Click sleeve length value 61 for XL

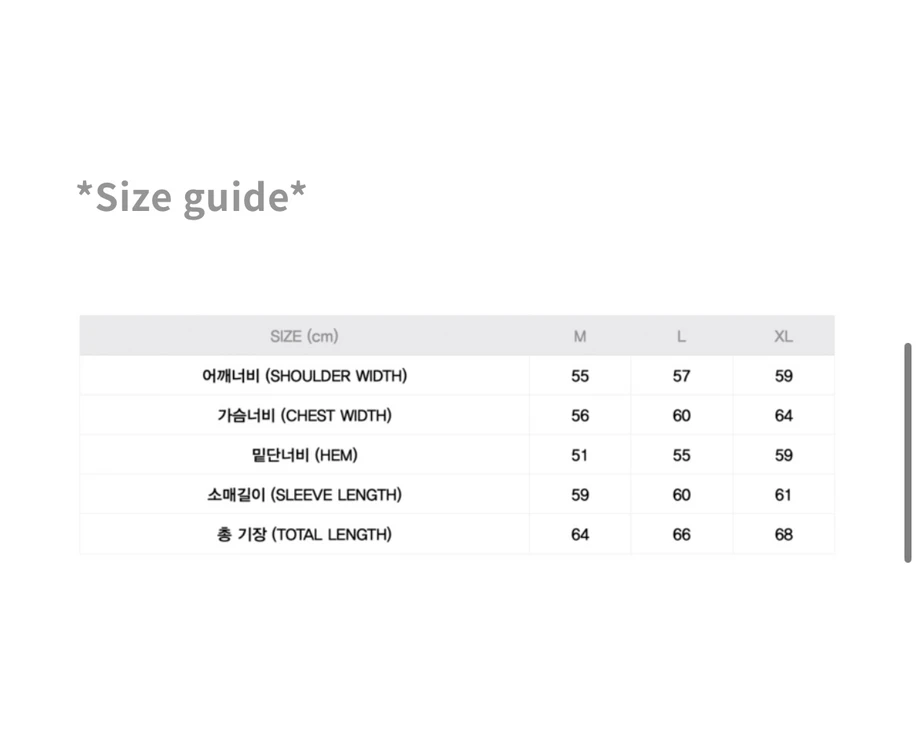[x=784, y=495]
